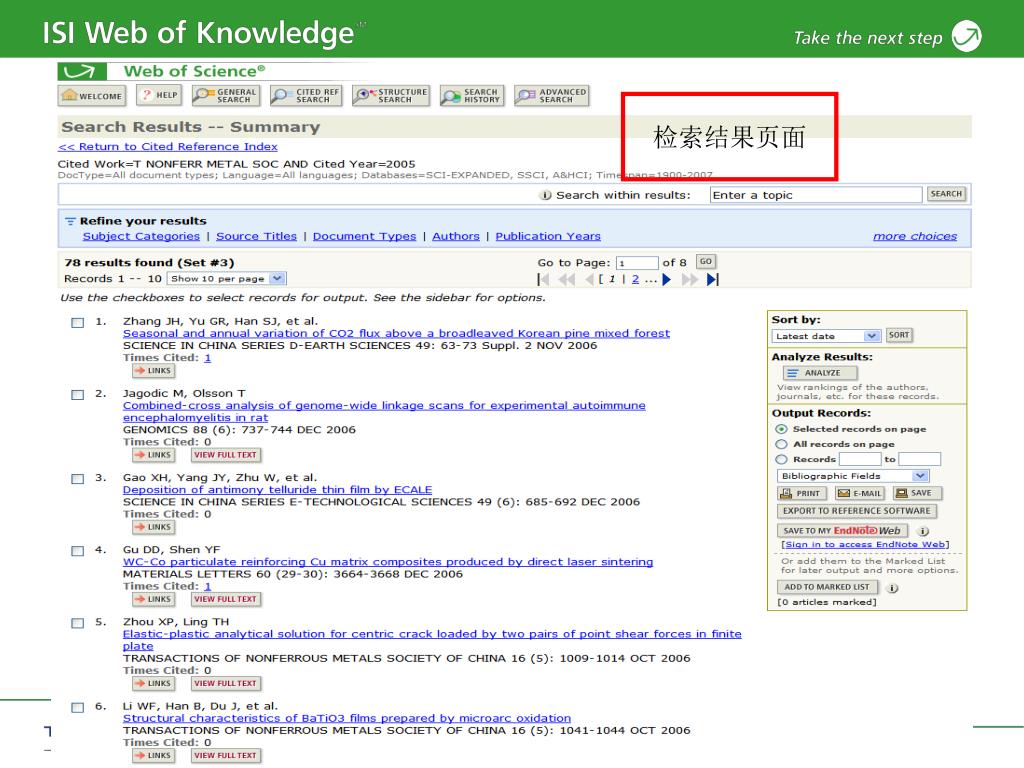Viewport: 1024px width, 768px height.
Task: Check record 4 Gu DD checkbox
Action: coord(78,551)
